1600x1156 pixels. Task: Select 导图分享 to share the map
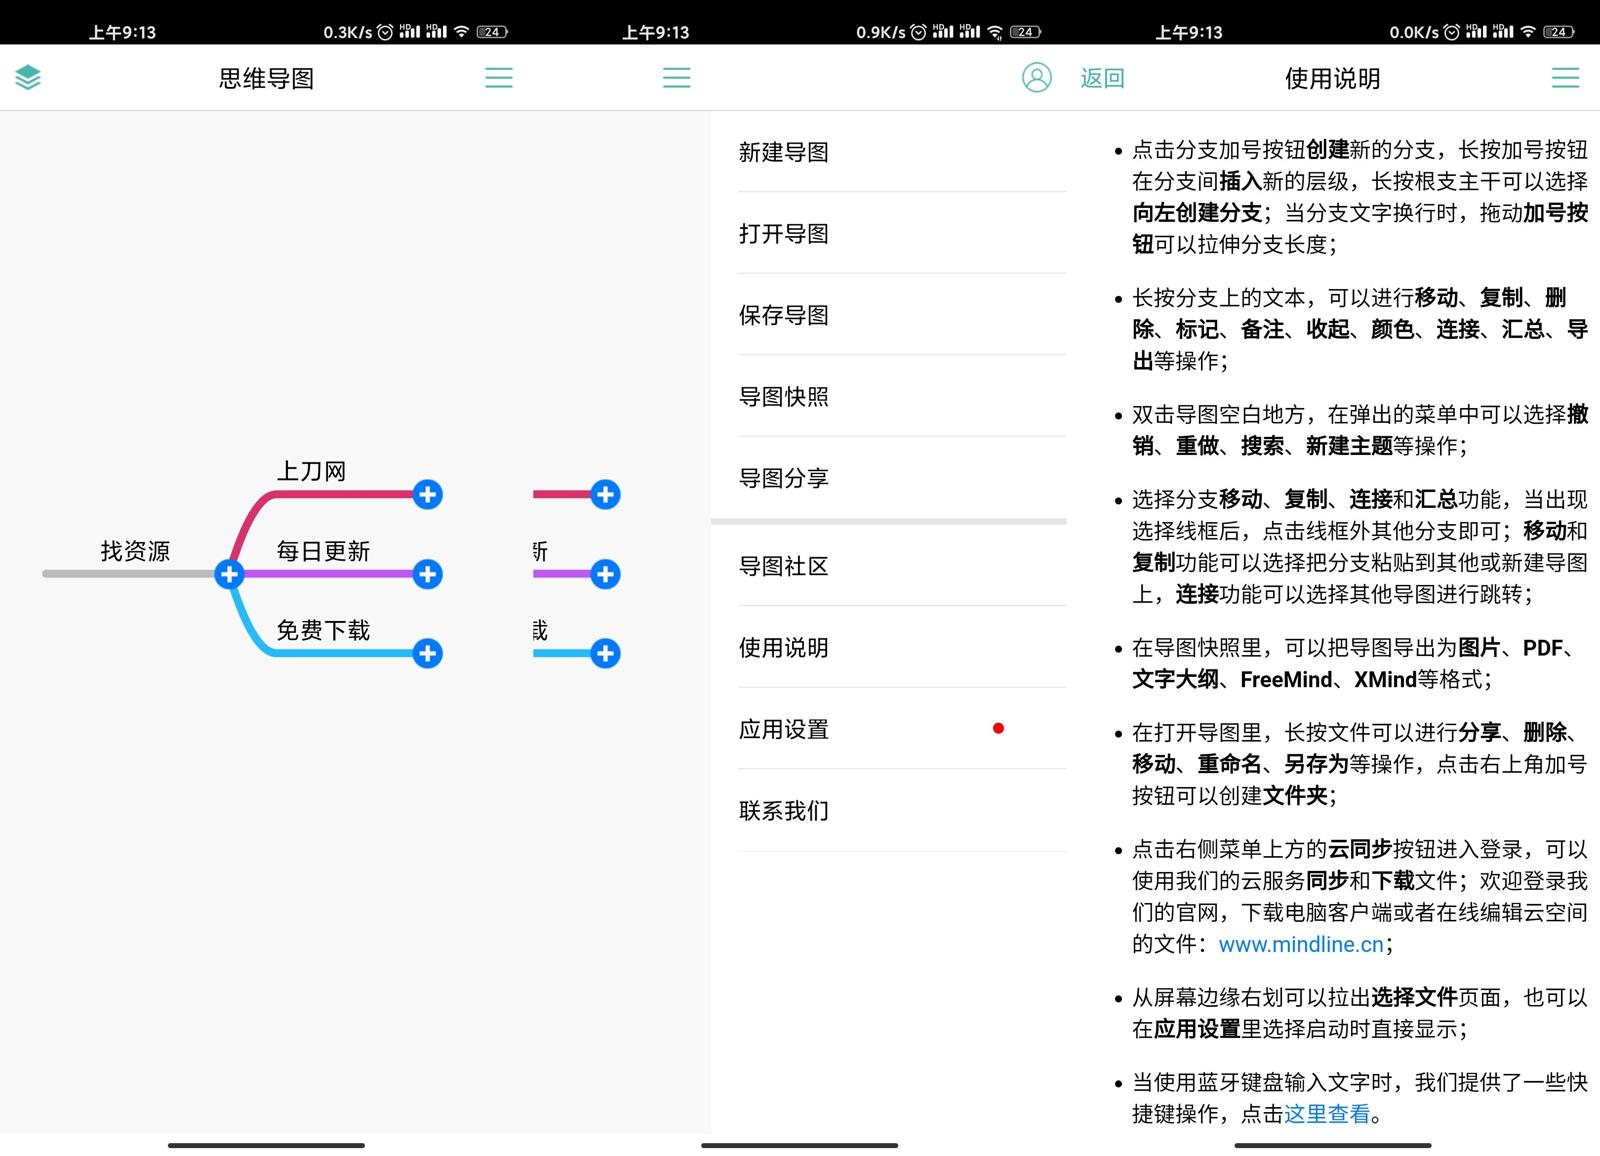(785, 479)
